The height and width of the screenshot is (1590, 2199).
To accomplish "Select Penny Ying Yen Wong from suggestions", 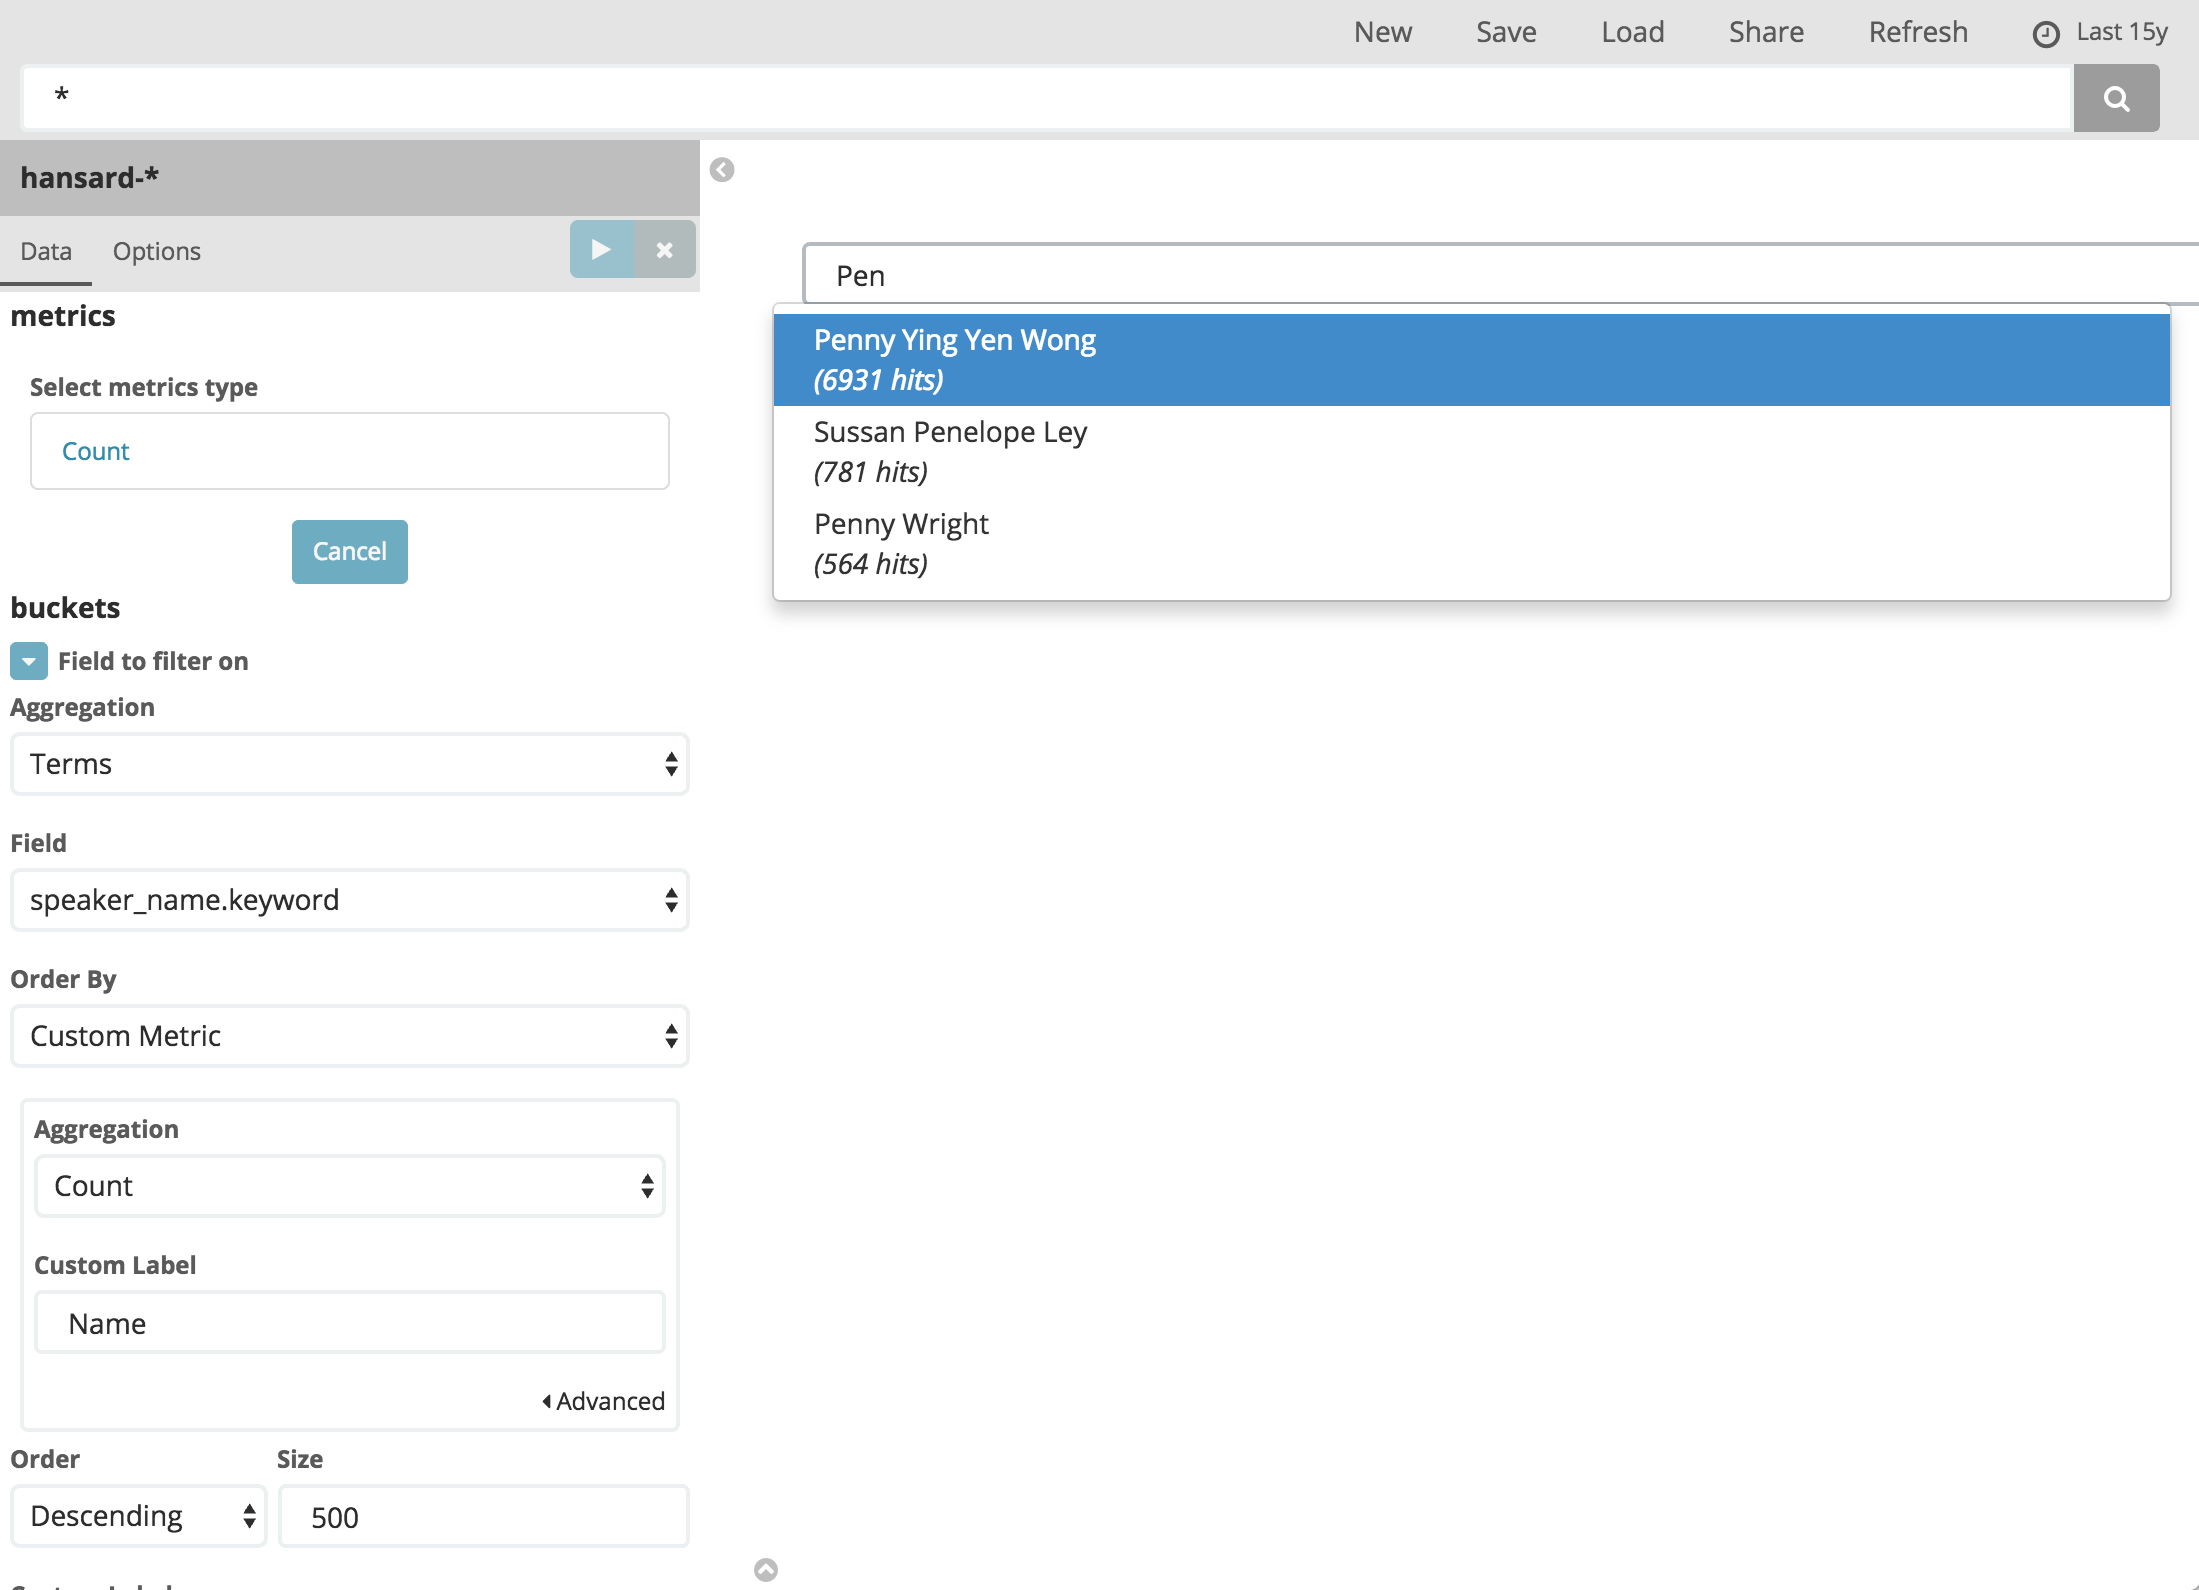I will pos(1475,359).
